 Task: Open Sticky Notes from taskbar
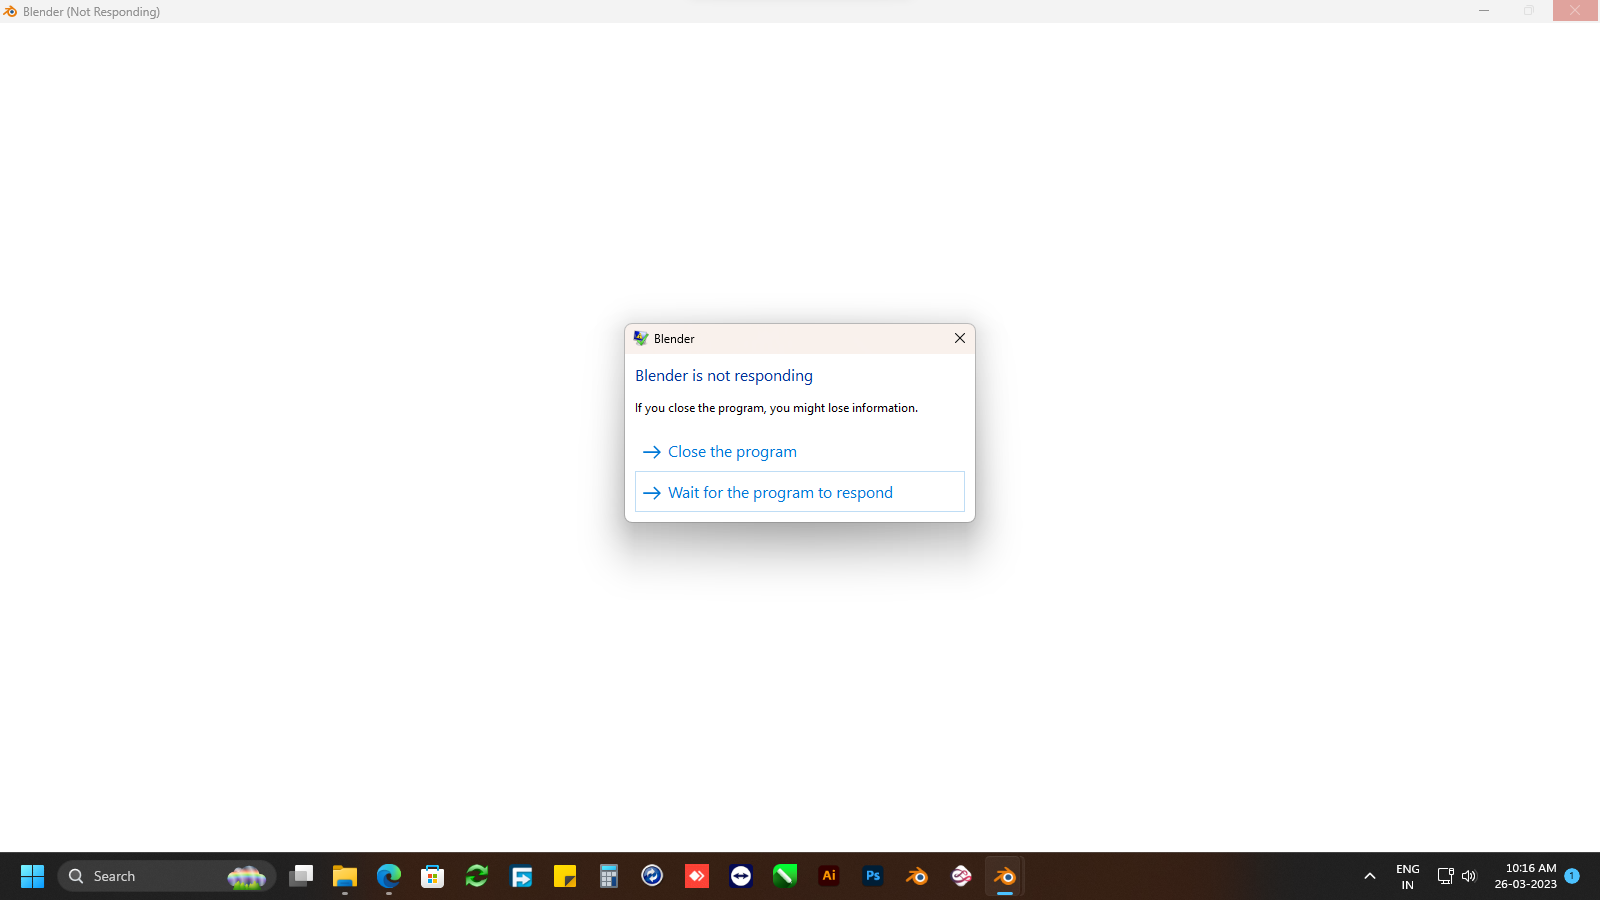click(565, 876)
